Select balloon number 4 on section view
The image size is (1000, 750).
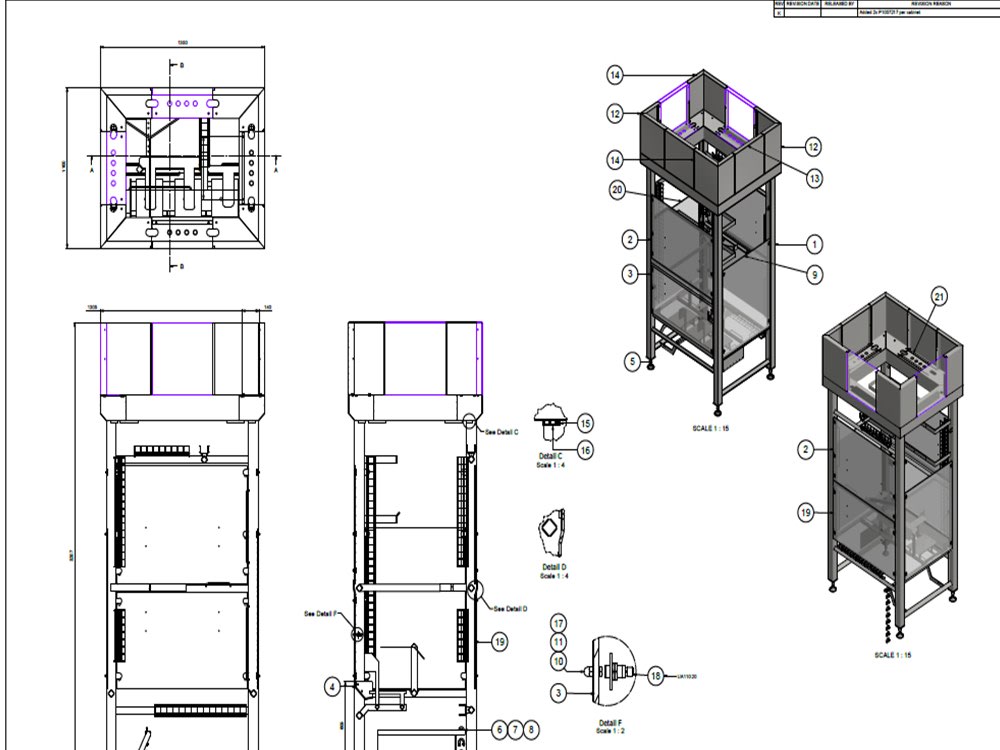coord(332,687)
